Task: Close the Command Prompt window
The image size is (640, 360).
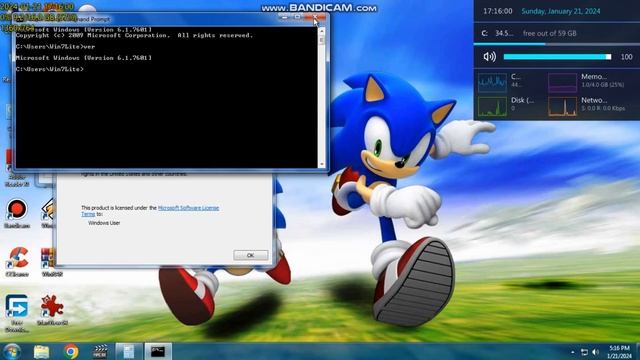Action: 315,17
